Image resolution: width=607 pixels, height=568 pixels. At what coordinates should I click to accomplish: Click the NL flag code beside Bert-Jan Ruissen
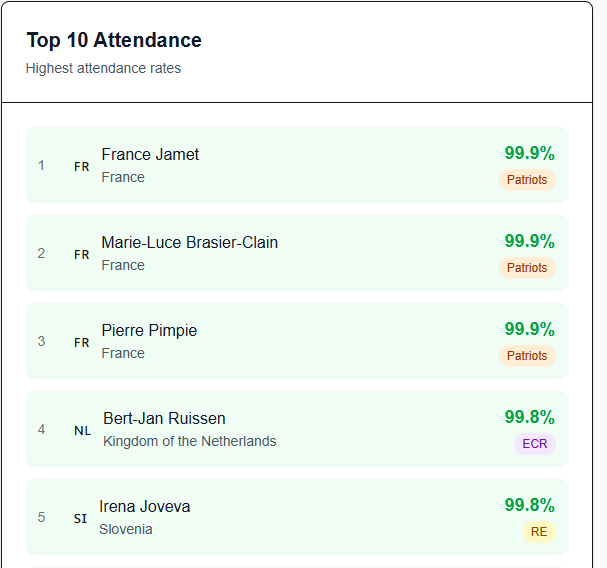[x=82, y=431]
